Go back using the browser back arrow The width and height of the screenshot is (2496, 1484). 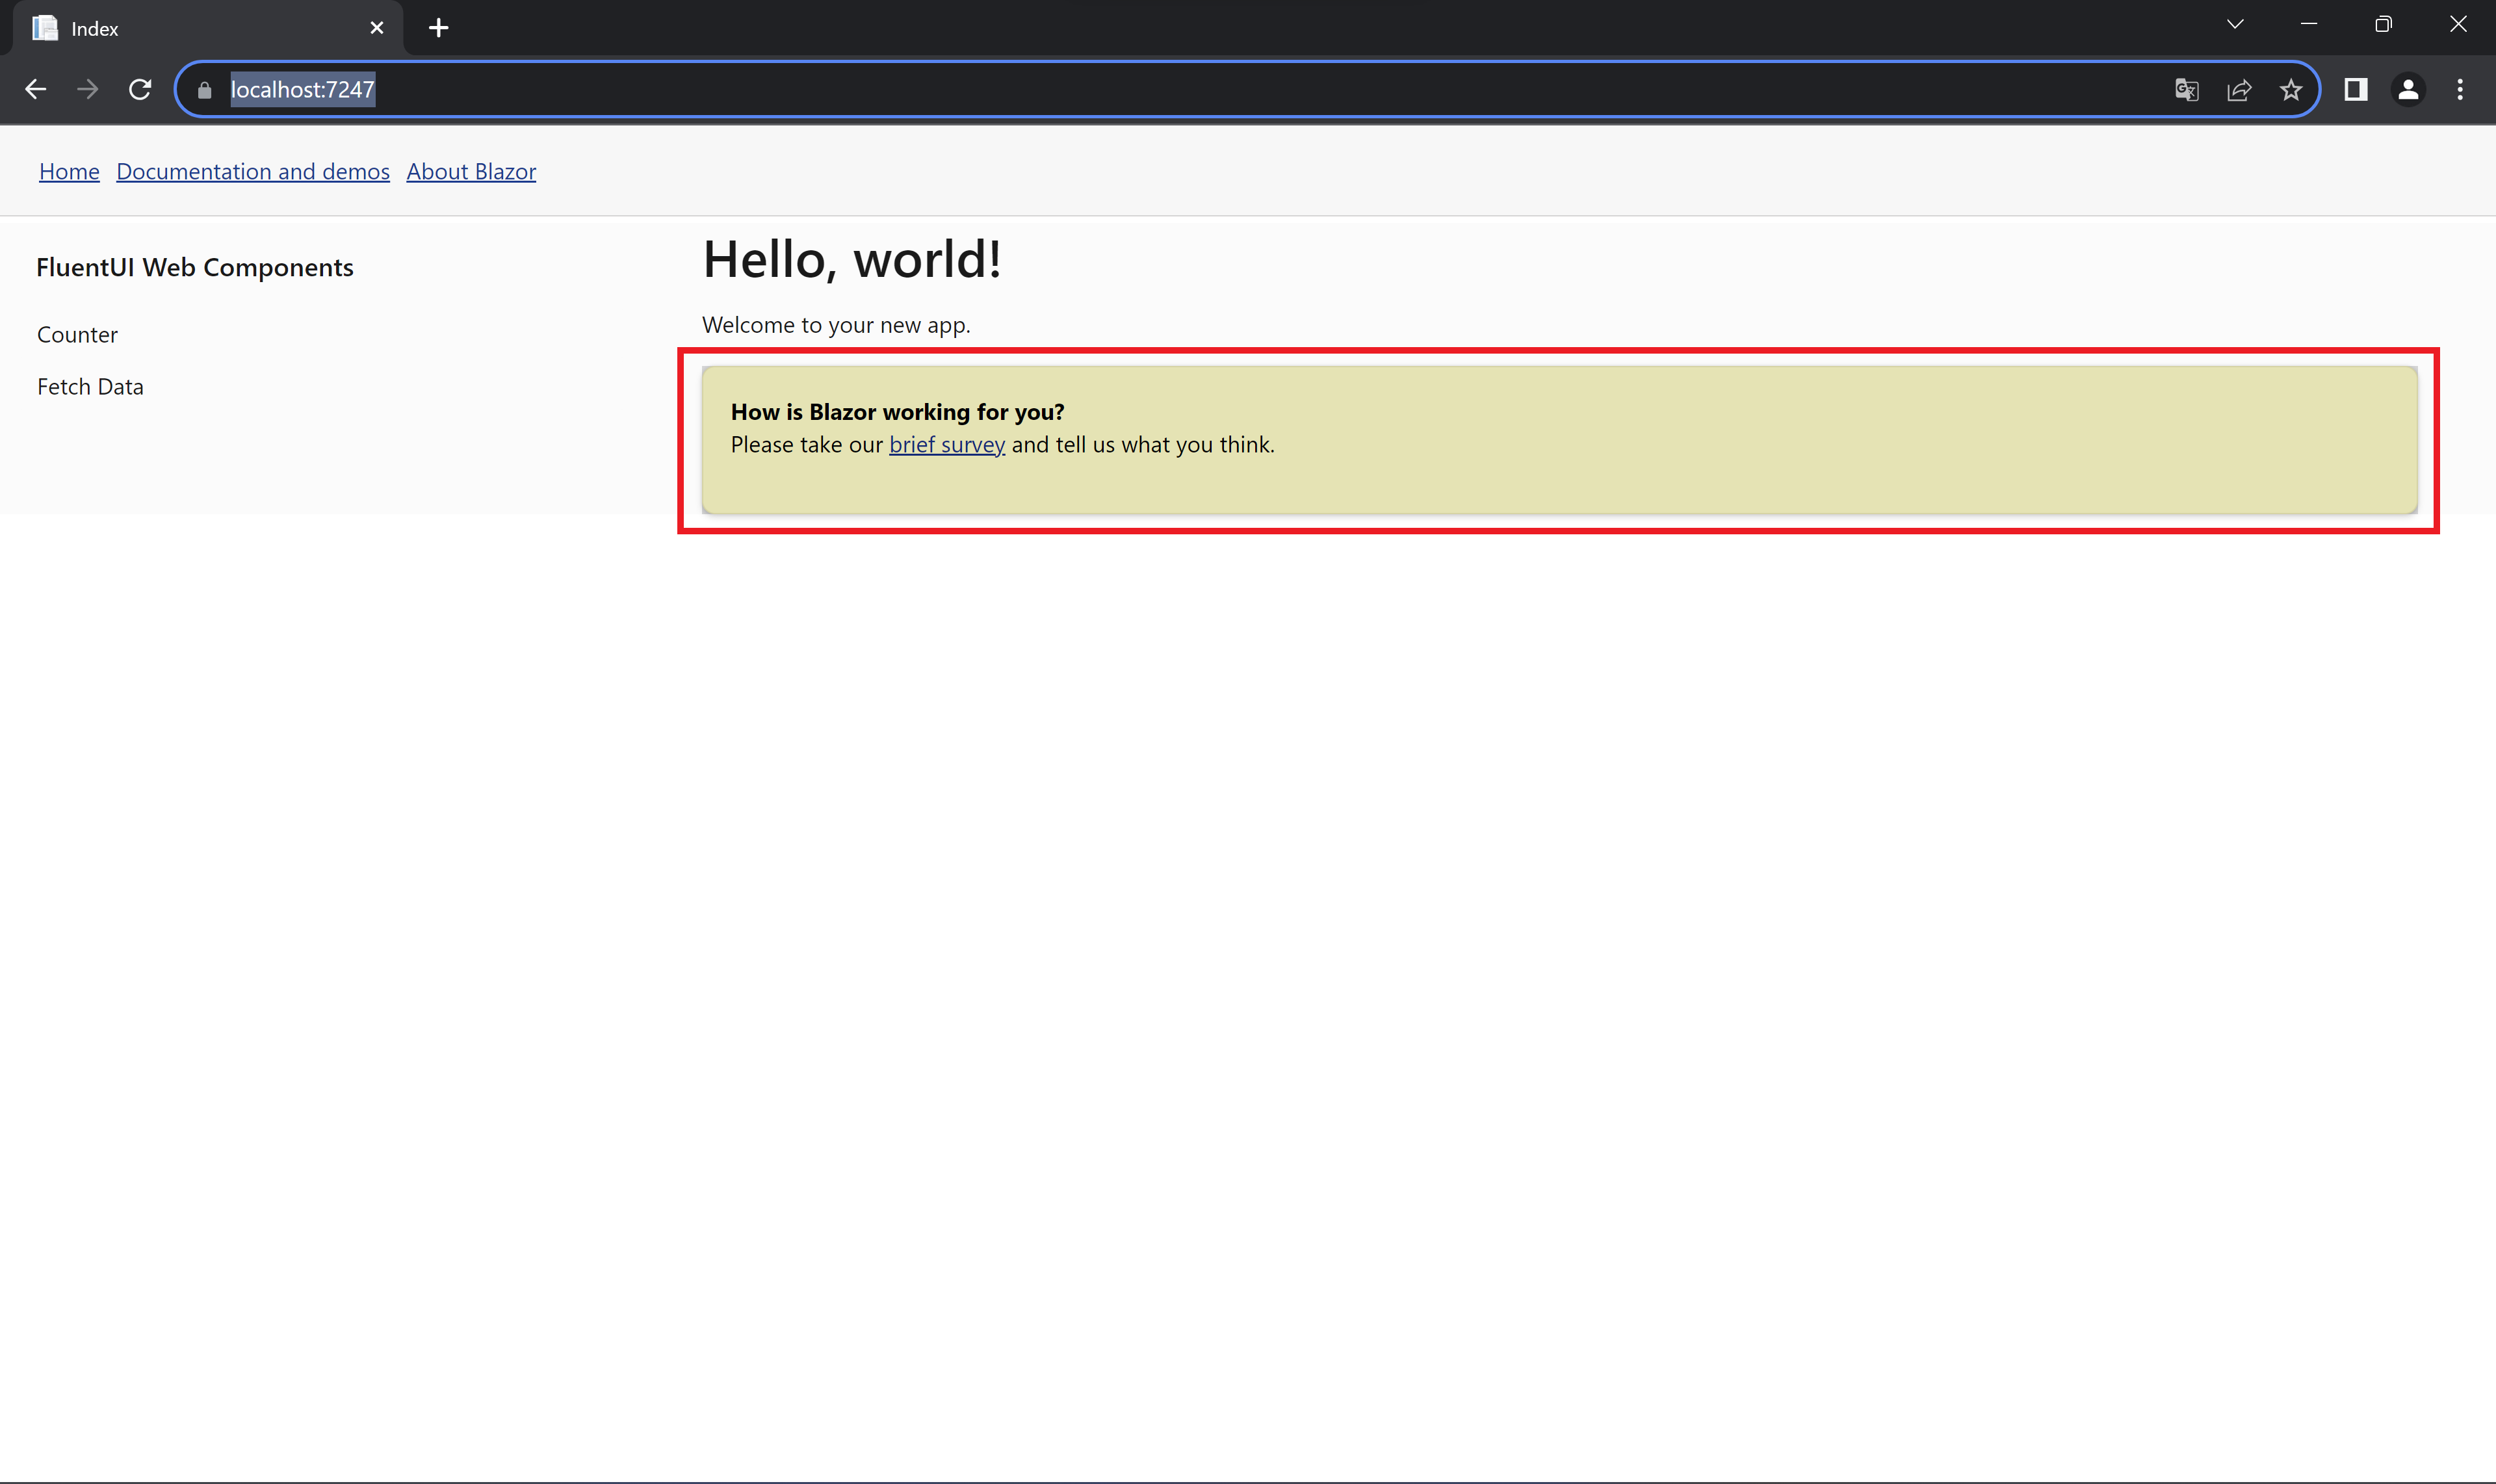36,89
